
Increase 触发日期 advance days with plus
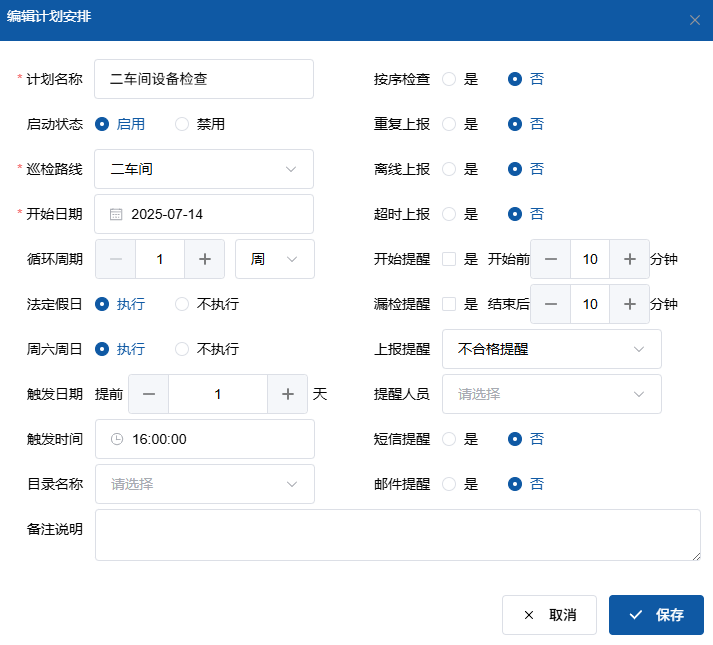pyautogui.click(x=288, y=394)
